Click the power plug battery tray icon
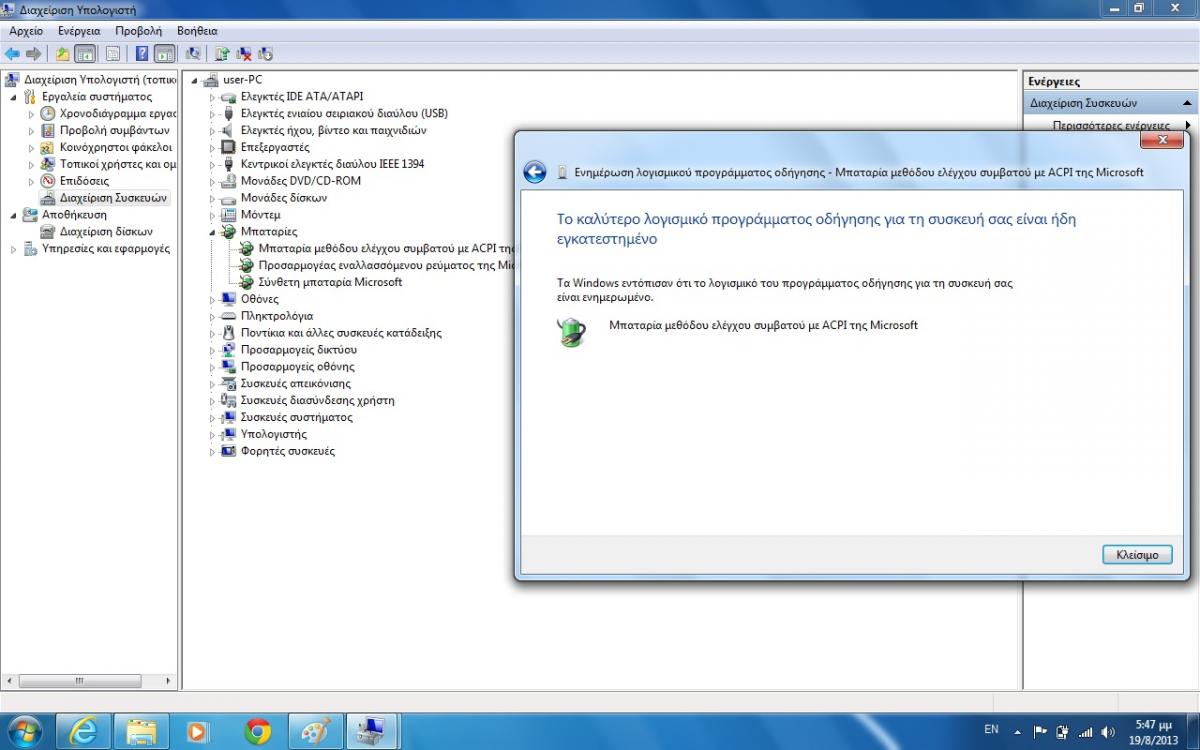Viewport: 1200px width, 750px height. pos(1063,732)
